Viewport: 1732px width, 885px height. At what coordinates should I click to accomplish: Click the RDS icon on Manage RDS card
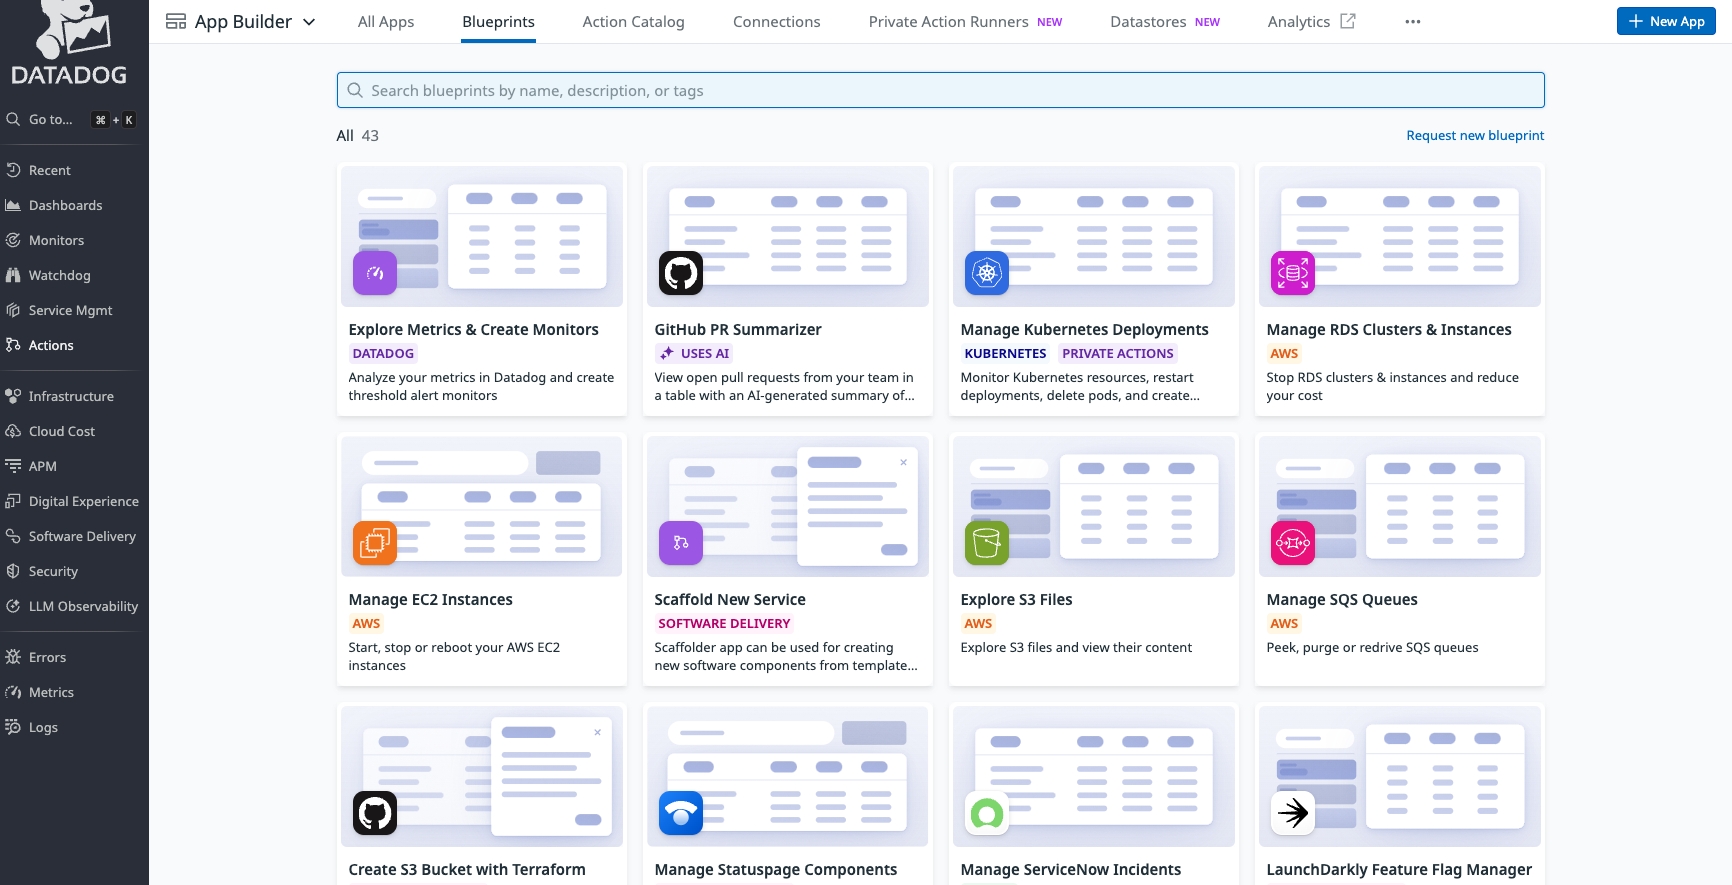point(1292,273)
